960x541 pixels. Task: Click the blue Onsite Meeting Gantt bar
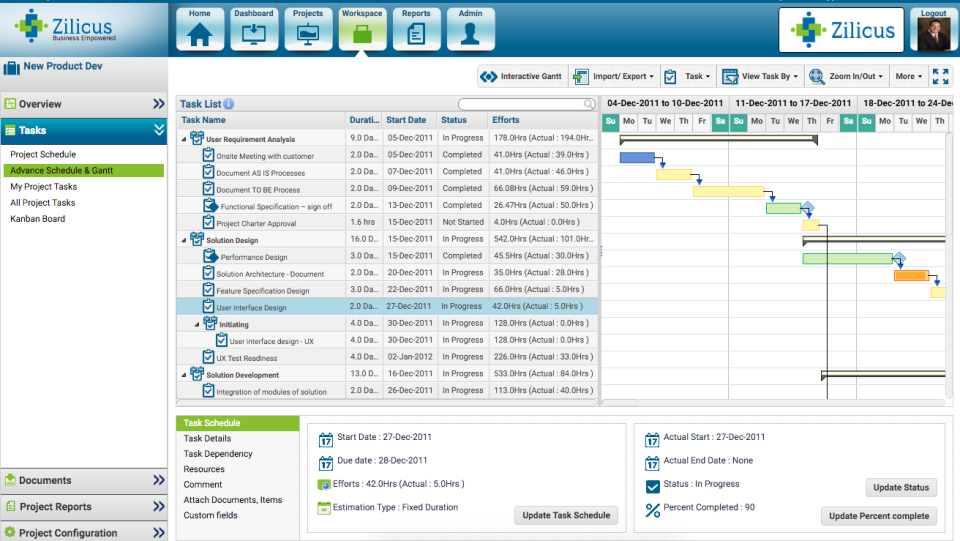[637, 158]
